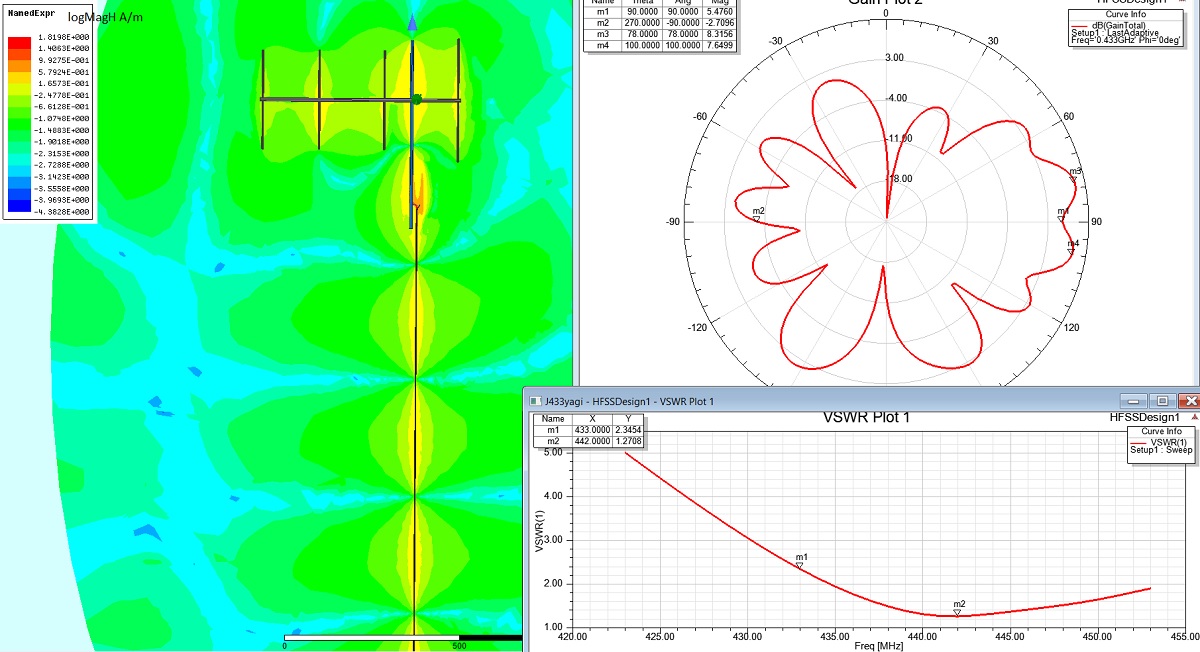1200x652 pixels.
Task: Click the blue Z-axis arrow above the antenna
Action: pos(412,23)
